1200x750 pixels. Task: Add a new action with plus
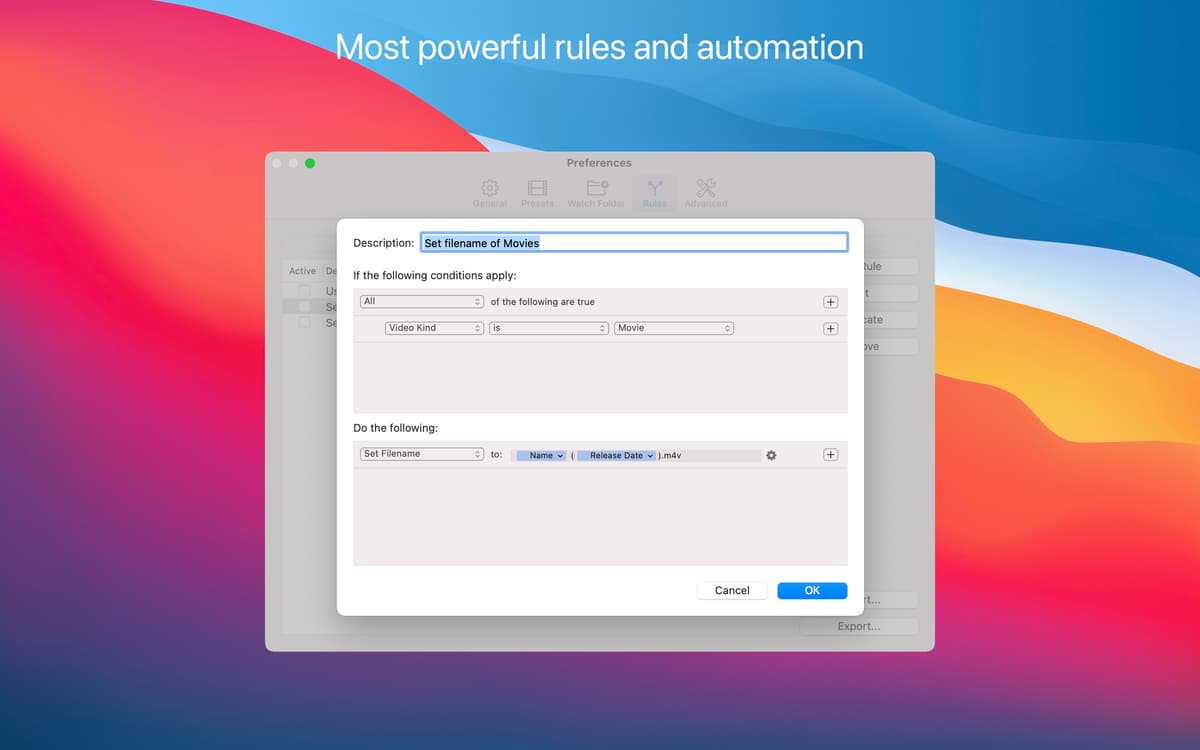[830, 454]
